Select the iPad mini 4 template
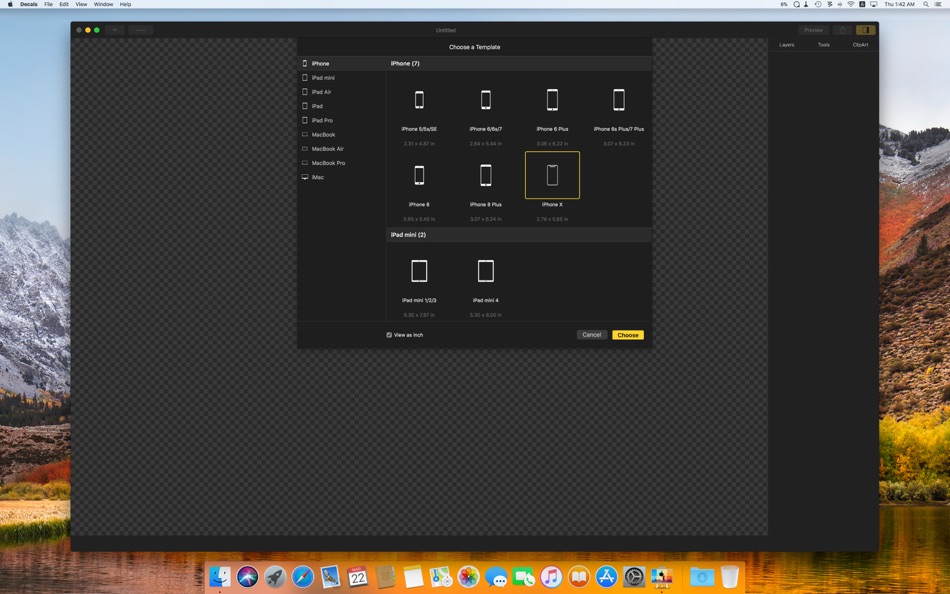Viewport: 950px width, 594px height. pos(485,271)
